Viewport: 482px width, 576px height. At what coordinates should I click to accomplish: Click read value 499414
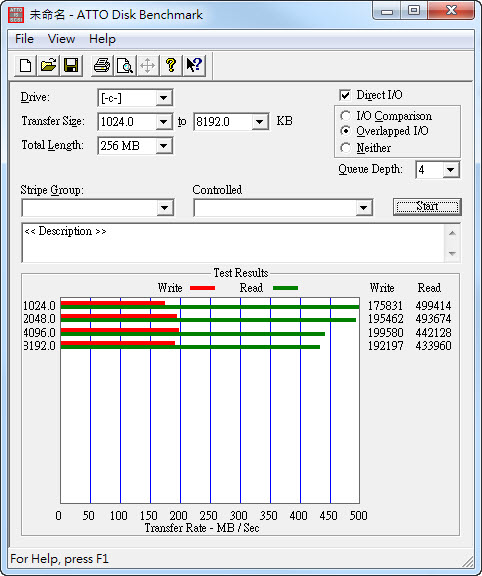(433, 306)
